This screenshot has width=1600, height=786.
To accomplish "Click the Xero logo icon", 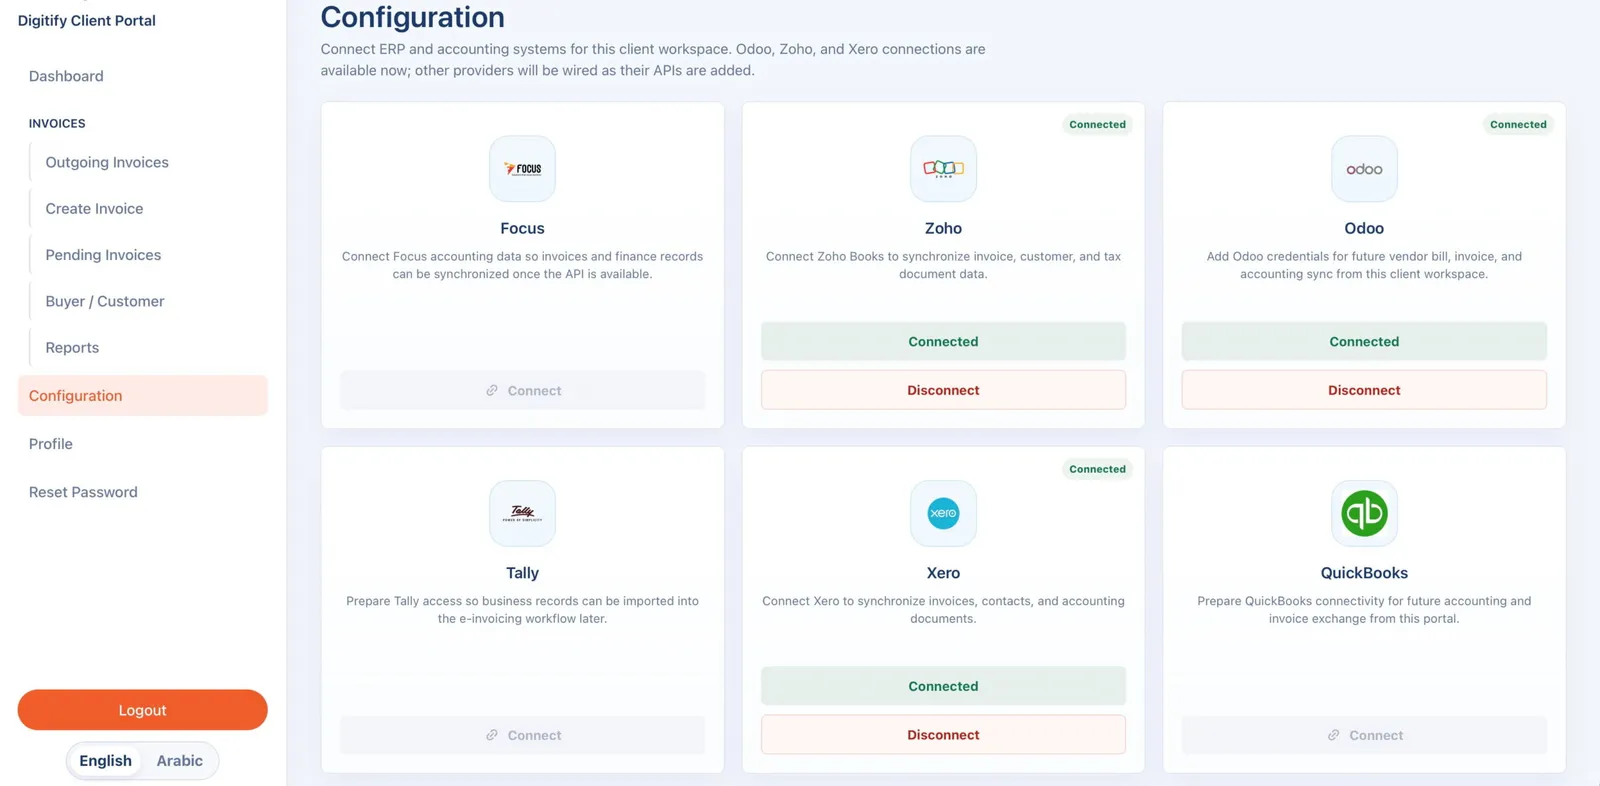I will (943, 513).
